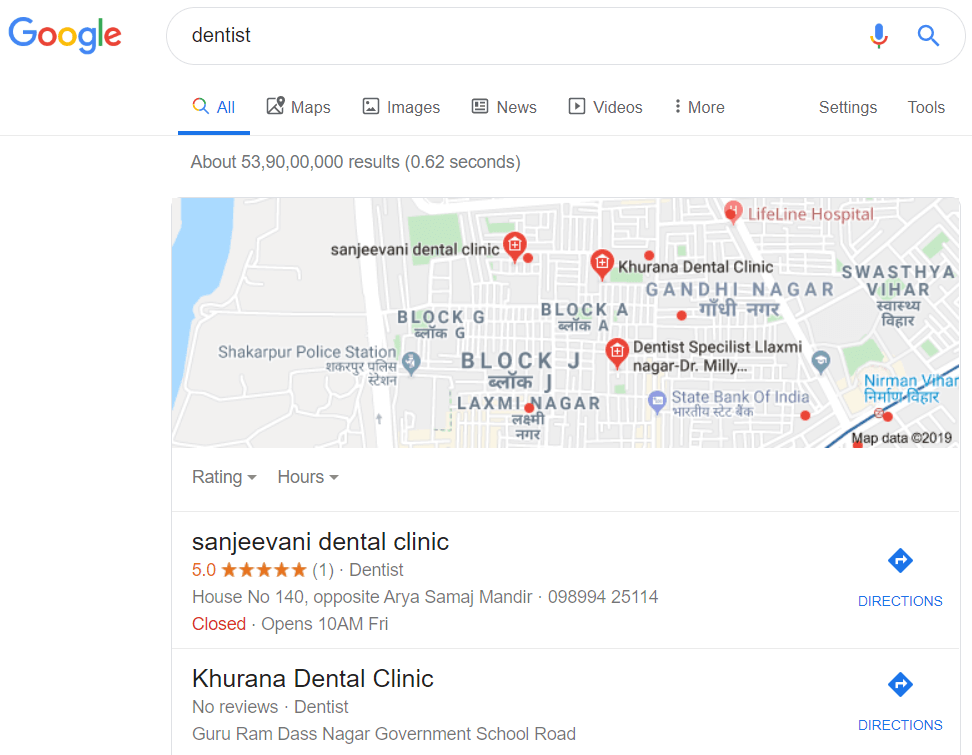Click Shakarpur Police Station map marker
972x755 pixels.
pos(411,362)
